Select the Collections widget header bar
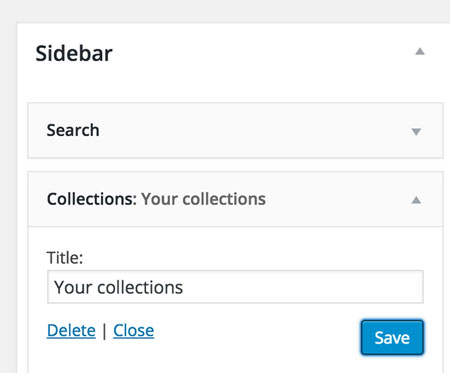Image resolution: width=450 pixels, height=373 pixels. [235, 199]
